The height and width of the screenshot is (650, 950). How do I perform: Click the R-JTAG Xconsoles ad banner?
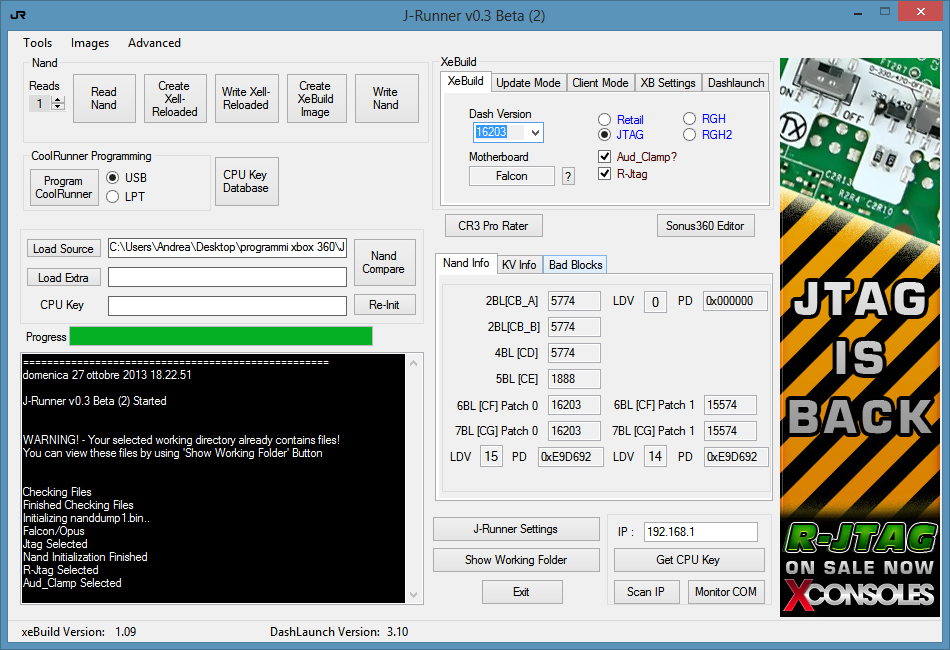coord(860,337)
